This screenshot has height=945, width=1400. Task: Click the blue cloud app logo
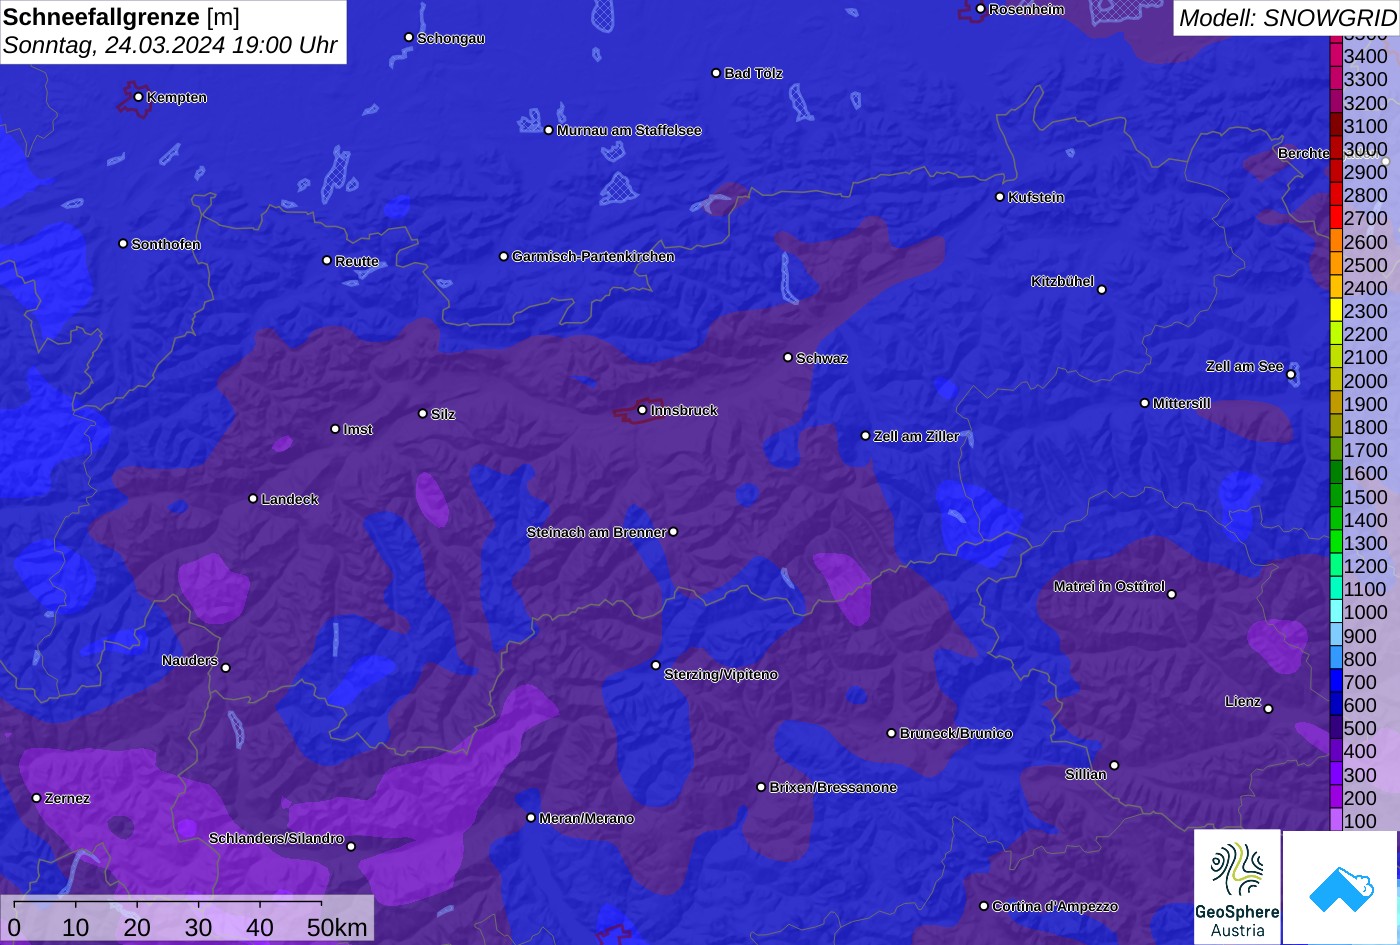[x=1341, y=887]
